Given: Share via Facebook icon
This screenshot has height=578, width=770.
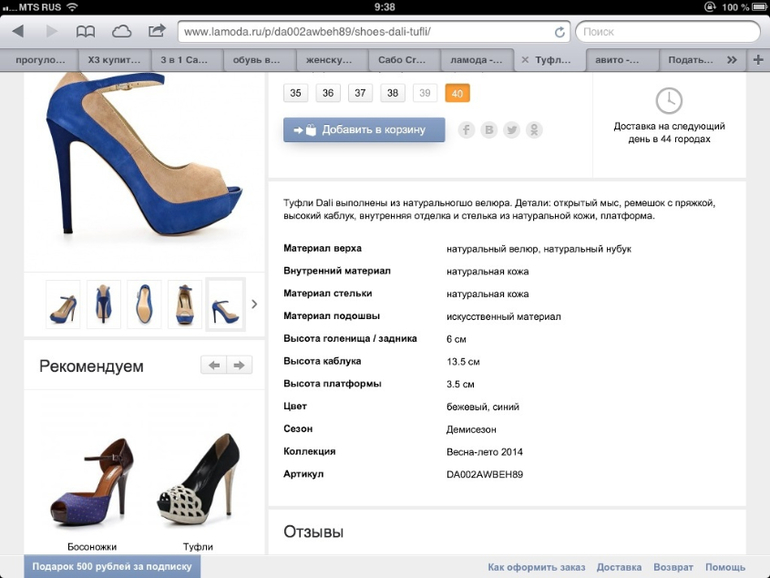Looking at the screenshot, I should point(466,130).
